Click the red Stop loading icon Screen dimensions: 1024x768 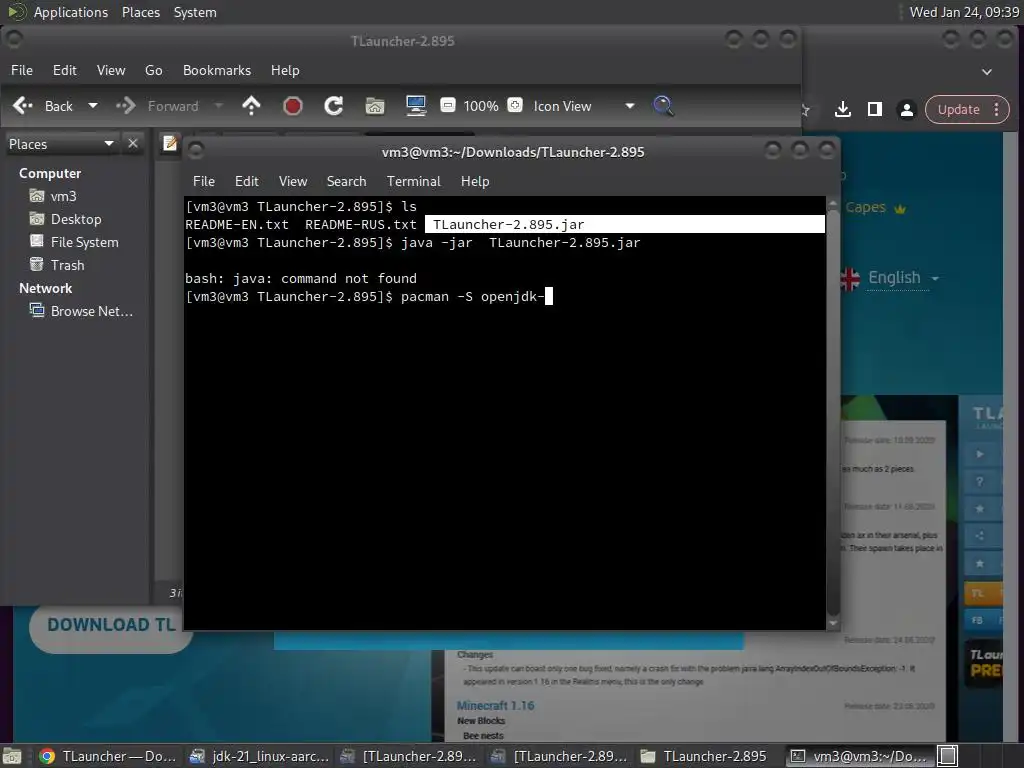pyautogui.click(x=293, y=106)
